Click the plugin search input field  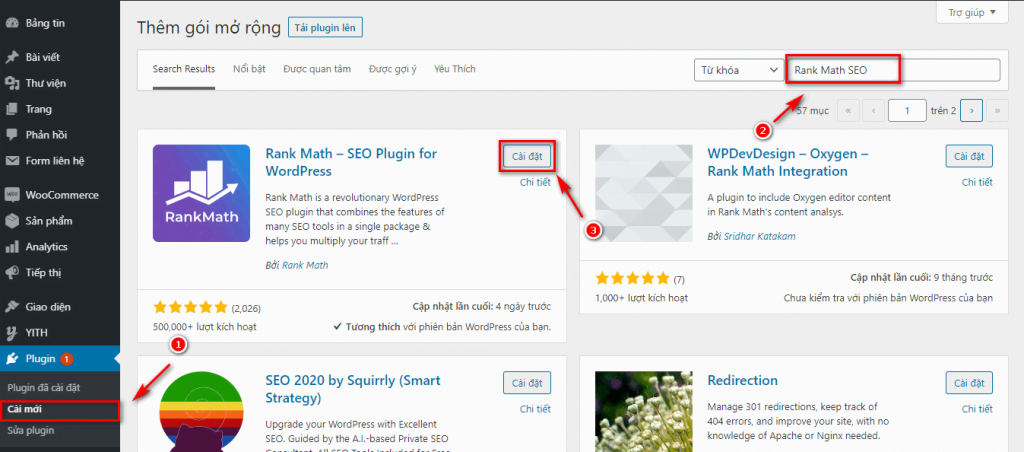[x=893, y=70]
